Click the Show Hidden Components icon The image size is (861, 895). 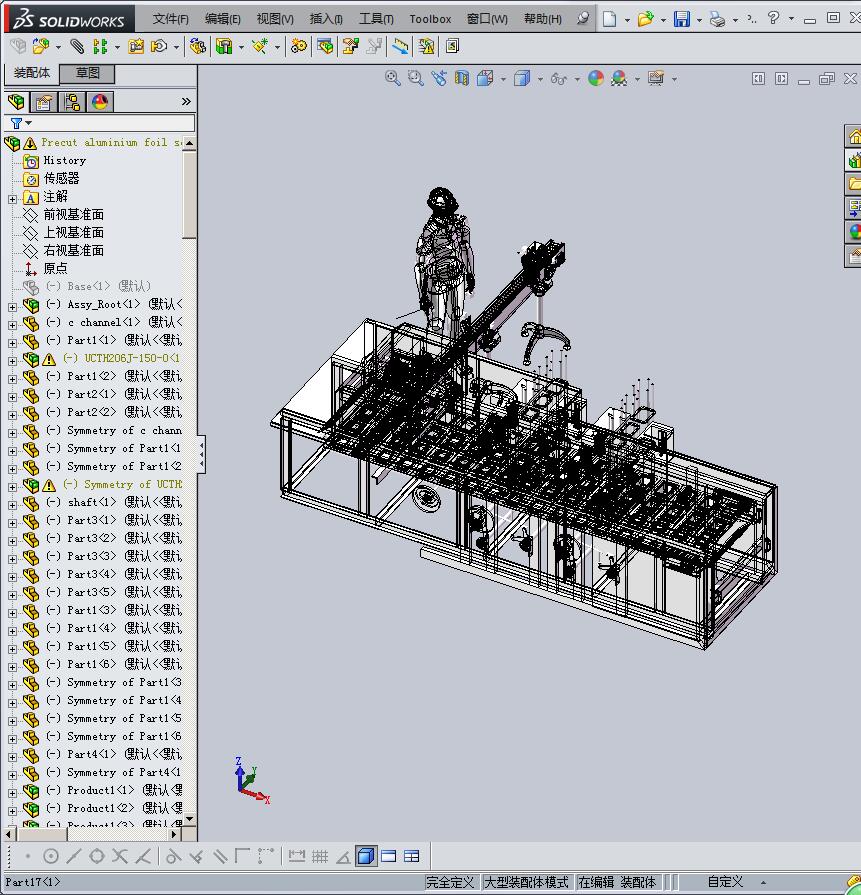click(x=198, y=46)
